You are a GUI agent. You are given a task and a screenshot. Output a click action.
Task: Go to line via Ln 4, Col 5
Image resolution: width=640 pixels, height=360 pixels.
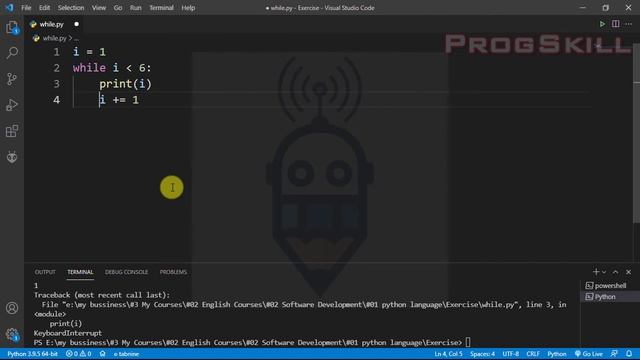[x=448, y=354]
